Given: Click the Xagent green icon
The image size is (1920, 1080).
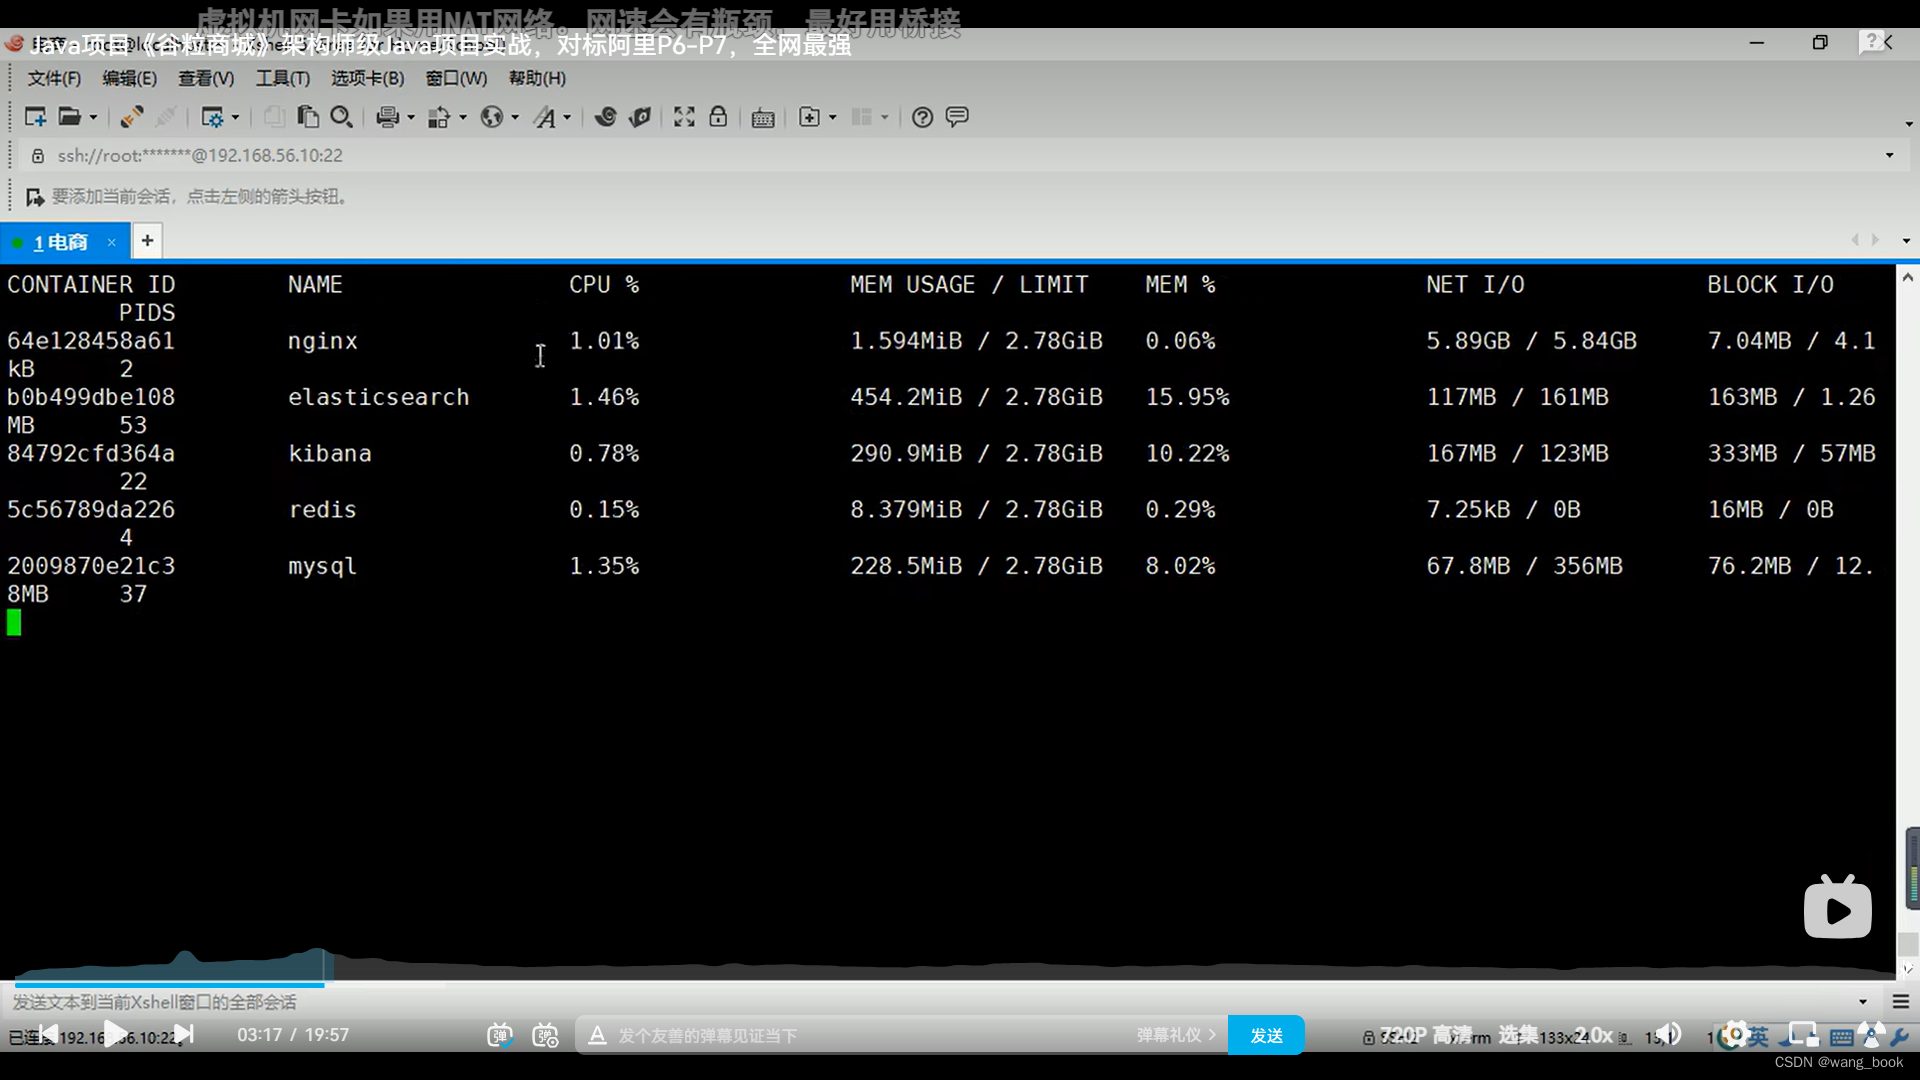Looking at the screenshot, I should point(640,117).
